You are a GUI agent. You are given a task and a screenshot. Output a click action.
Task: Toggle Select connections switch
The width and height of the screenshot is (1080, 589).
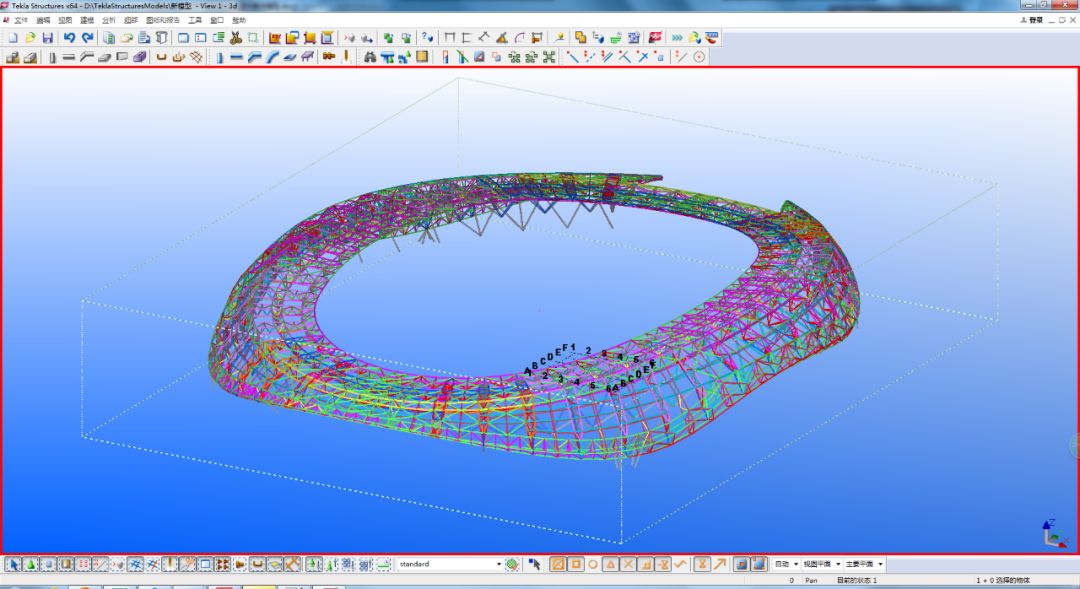point(31,564)
